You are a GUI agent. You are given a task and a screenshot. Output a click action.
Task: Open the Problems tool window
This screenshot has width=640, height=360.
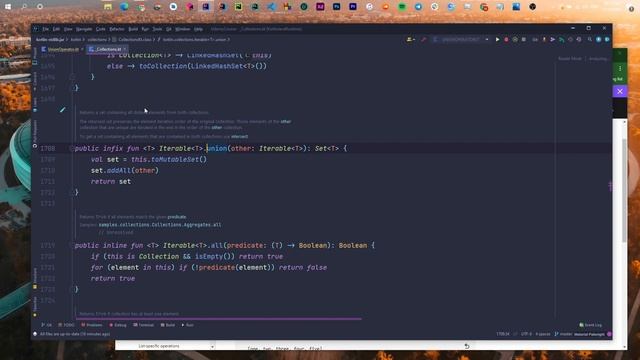coord(92,325)
